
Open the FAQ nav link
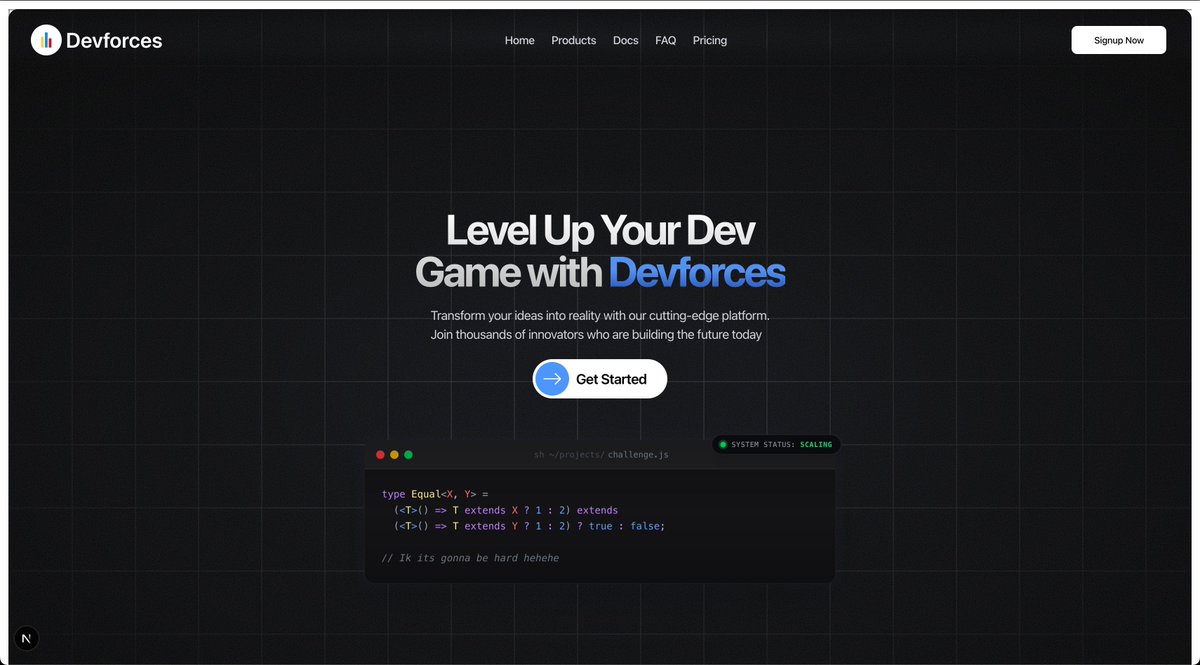coord(666,41)
